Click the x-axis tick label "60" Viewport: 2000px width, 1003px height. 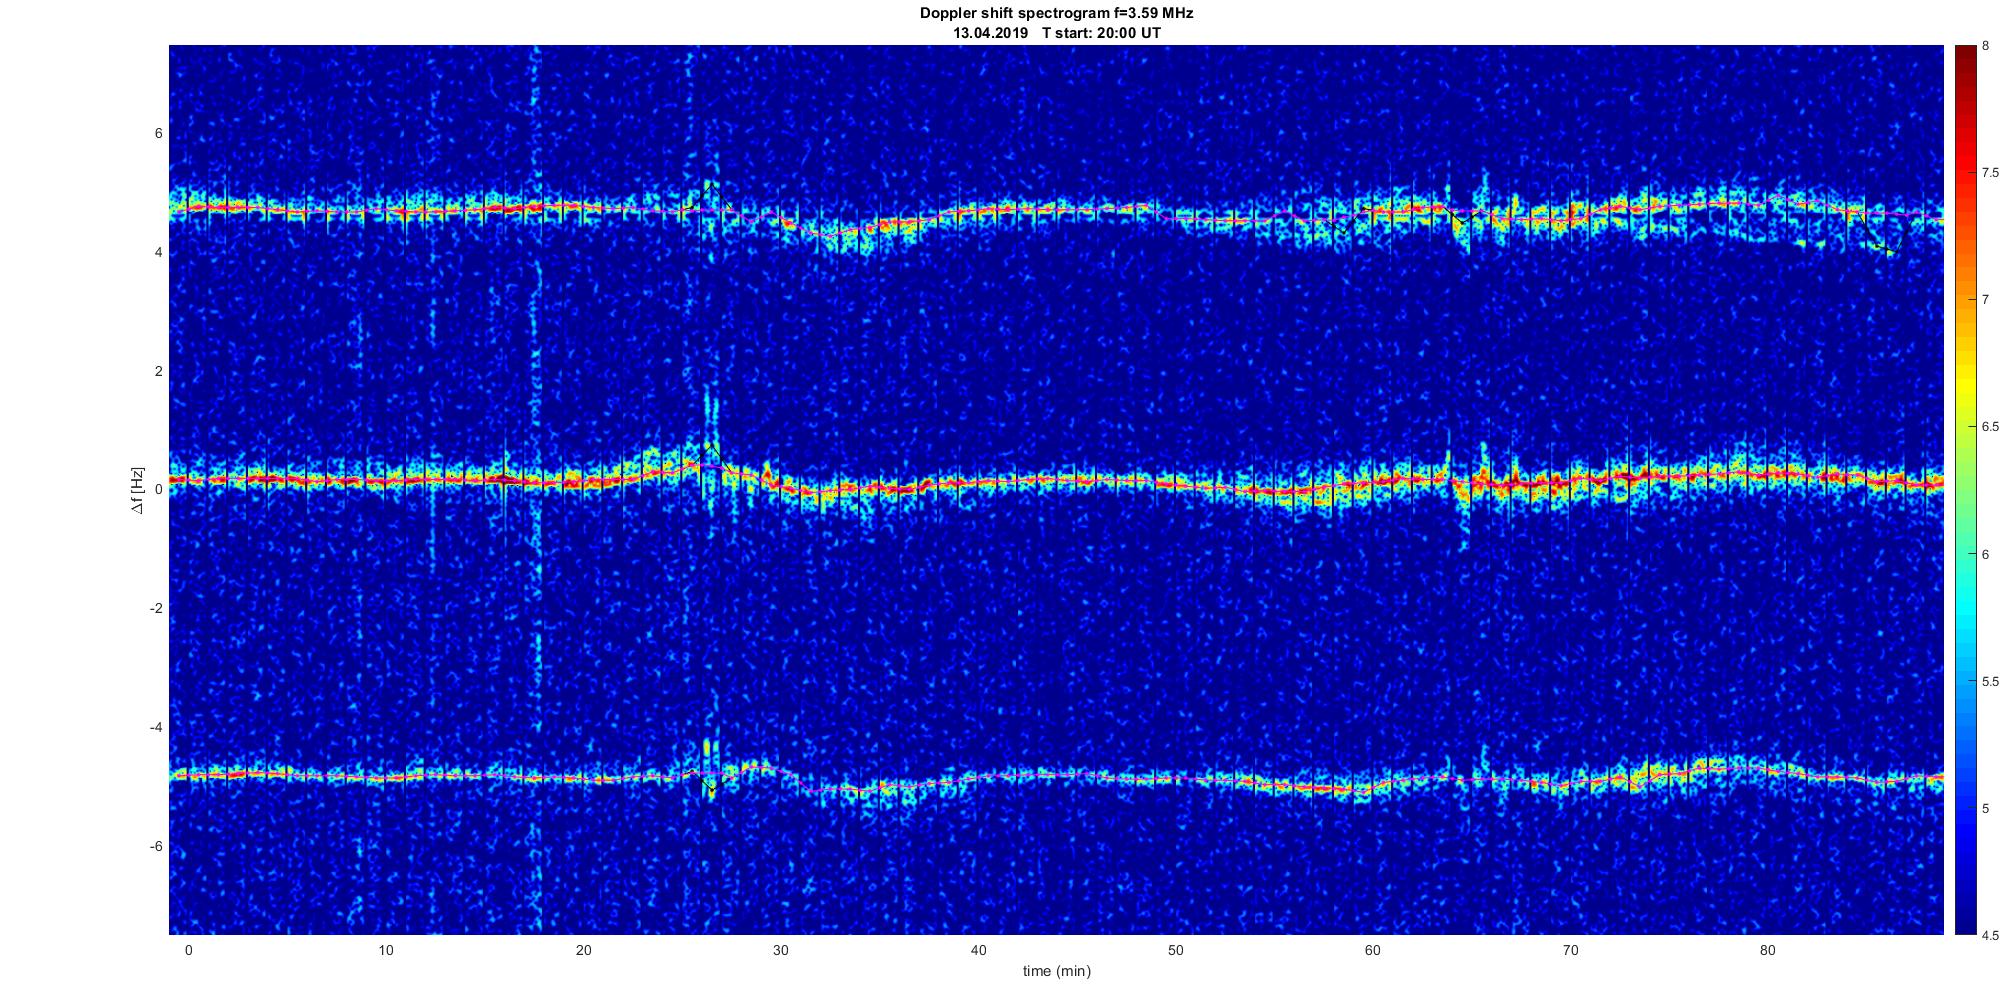click(1372, 950)
